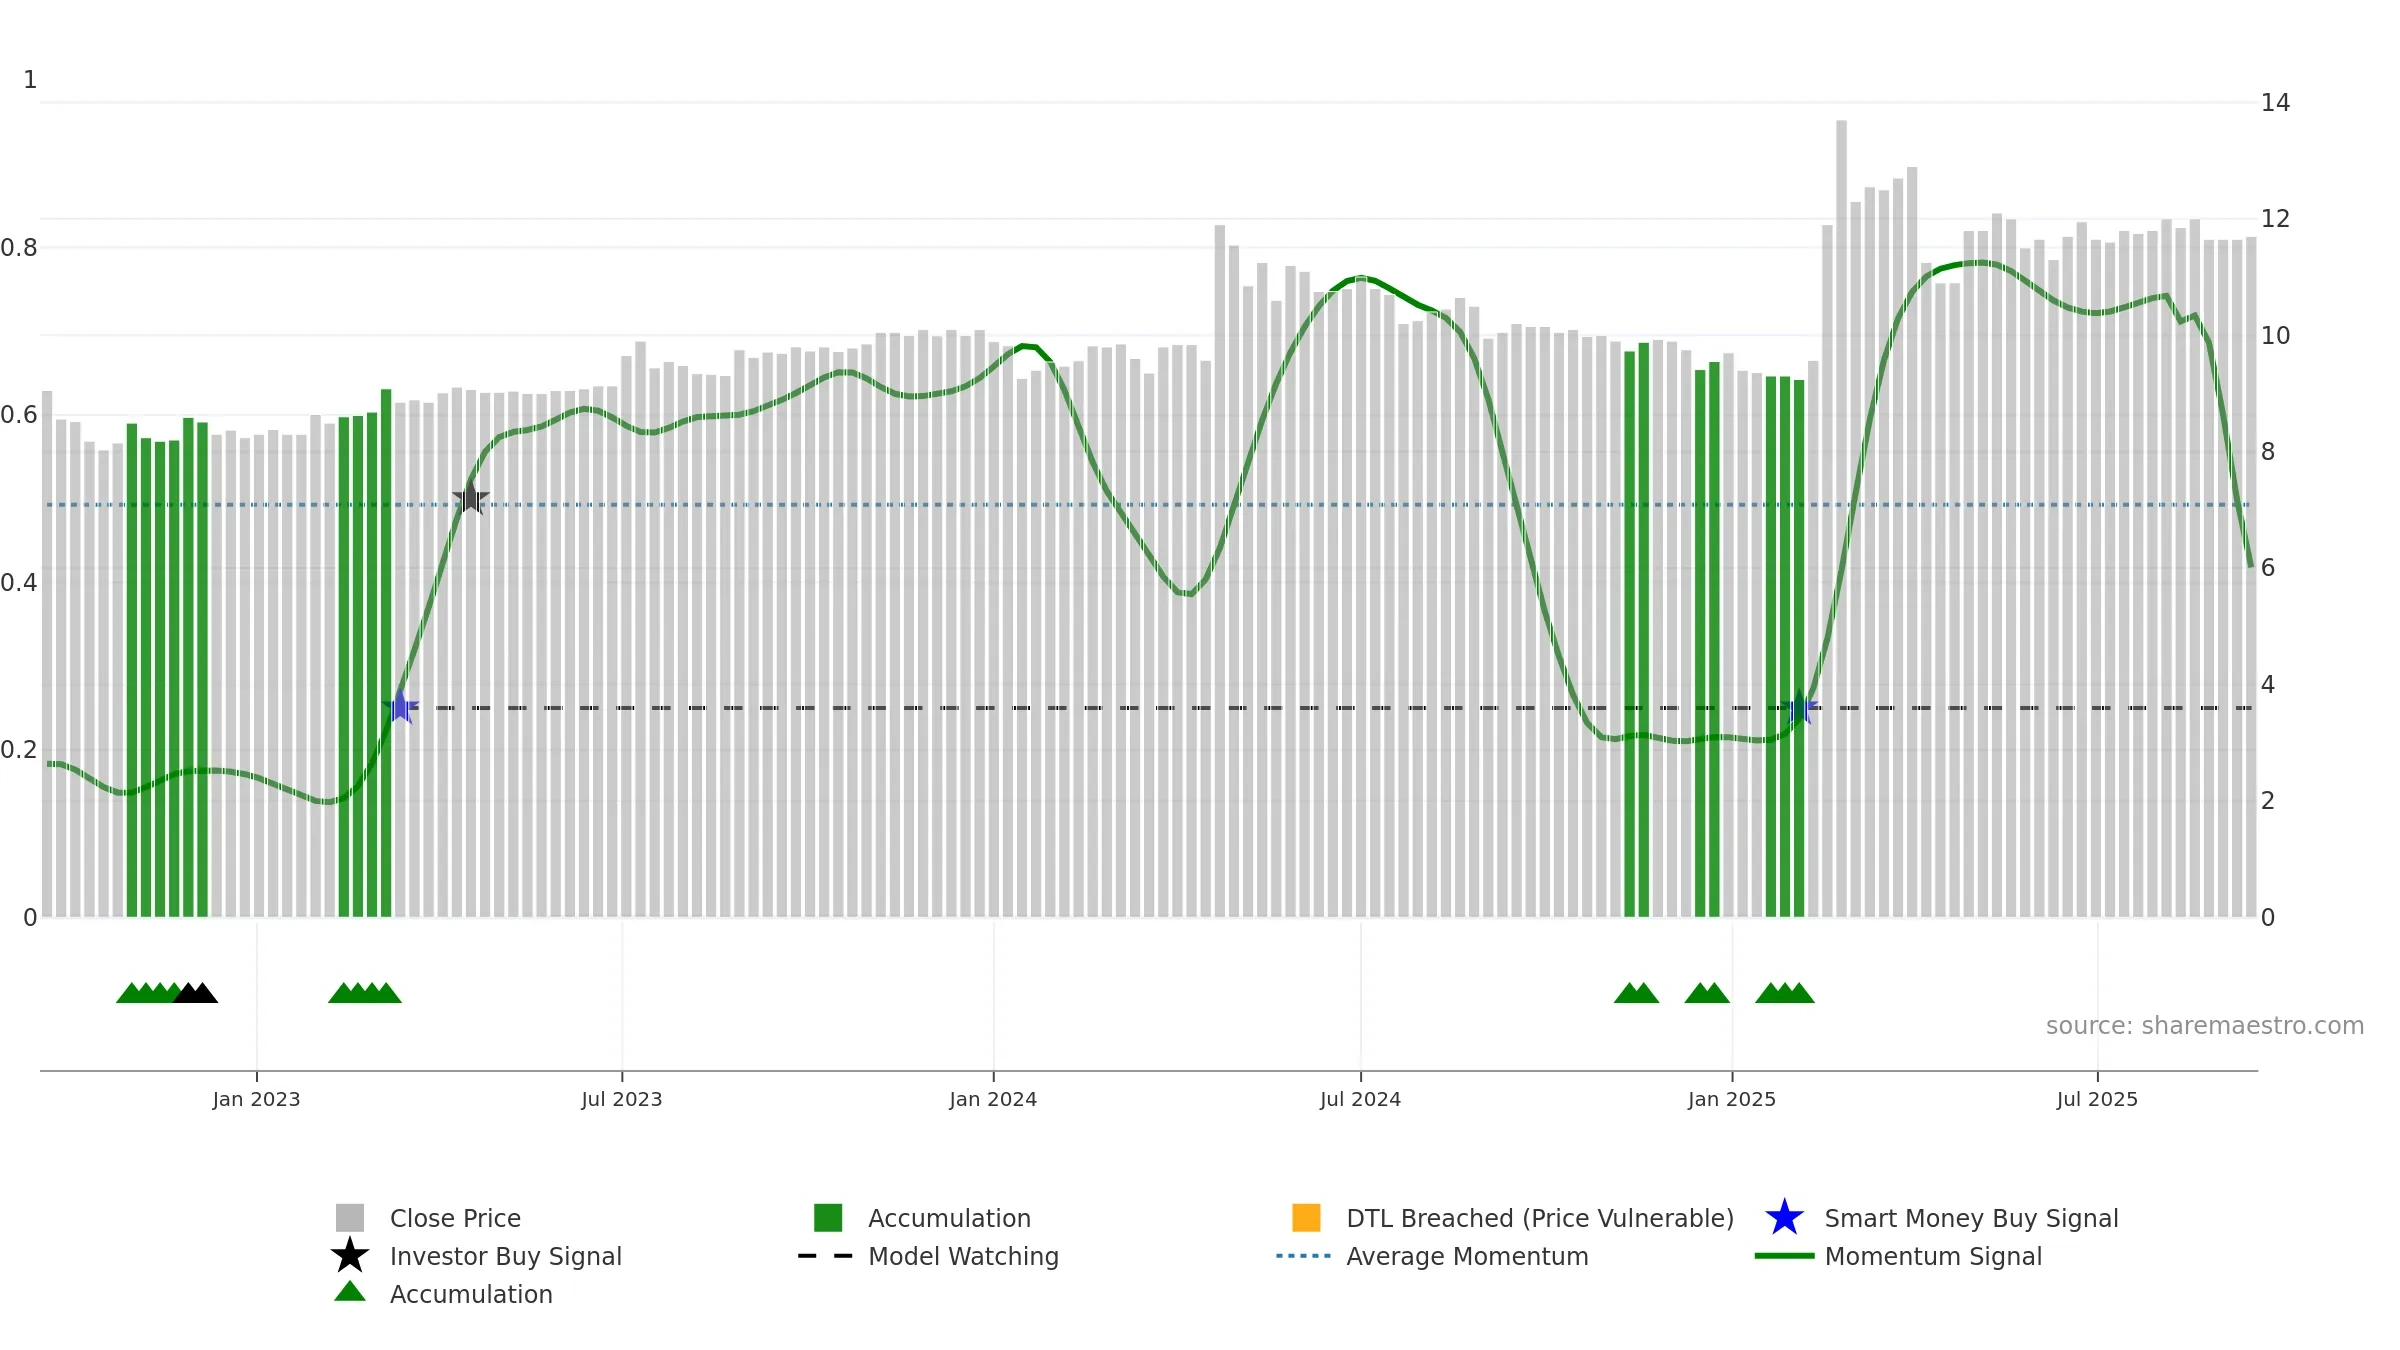Click the accumulation triangles just before Jan 2025
Viewport: 2400px width, 1350px height.
tap(1707, 993)
